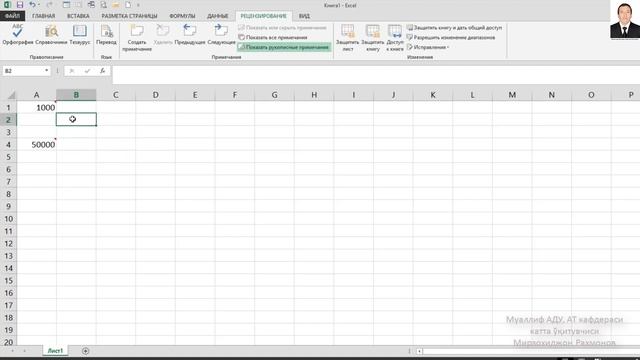The height and width of the screenshot is (360, 640).
Task: Switch to the ДАННЫЕ tab
Action: click(218, 16)
